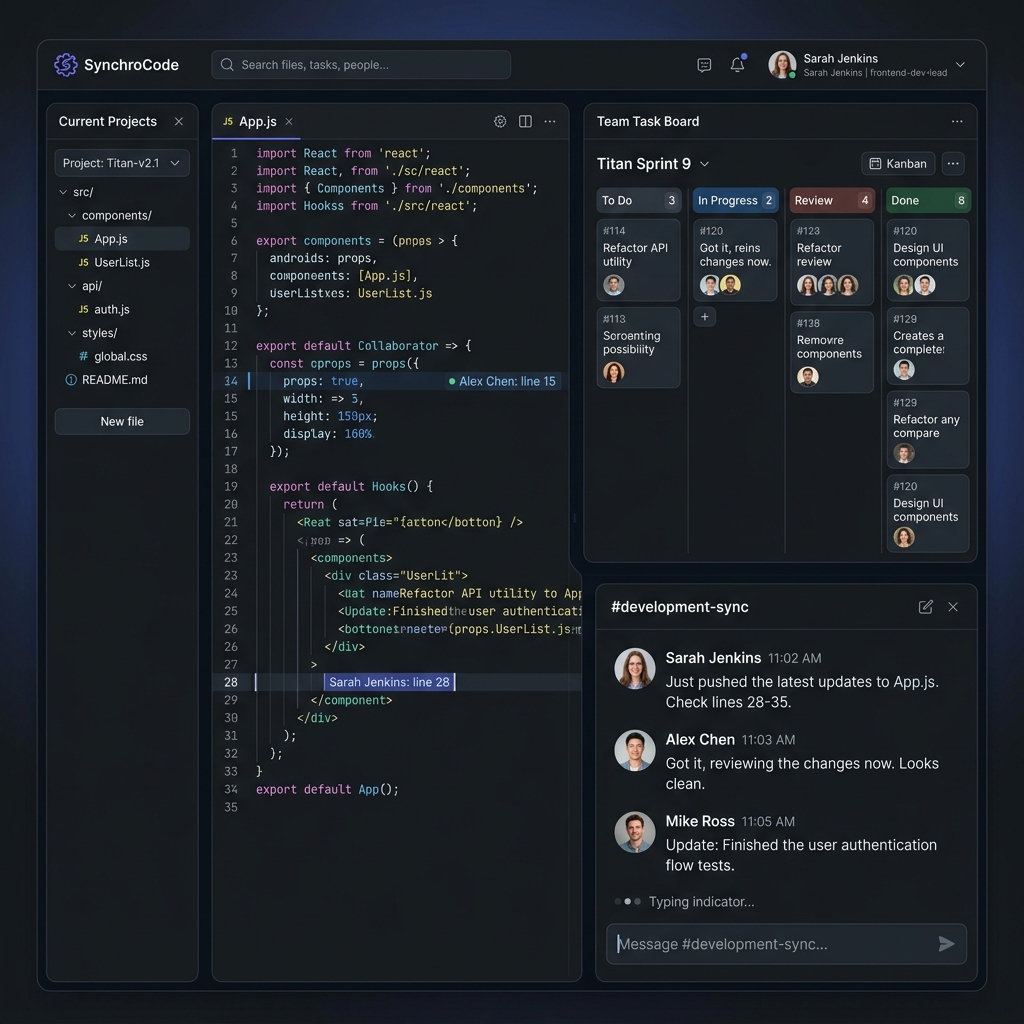The height and width of the screenshot is (1024, 1024).
Task: Open sprint options ellipsis next to Kanban
Action: (953, 164)
